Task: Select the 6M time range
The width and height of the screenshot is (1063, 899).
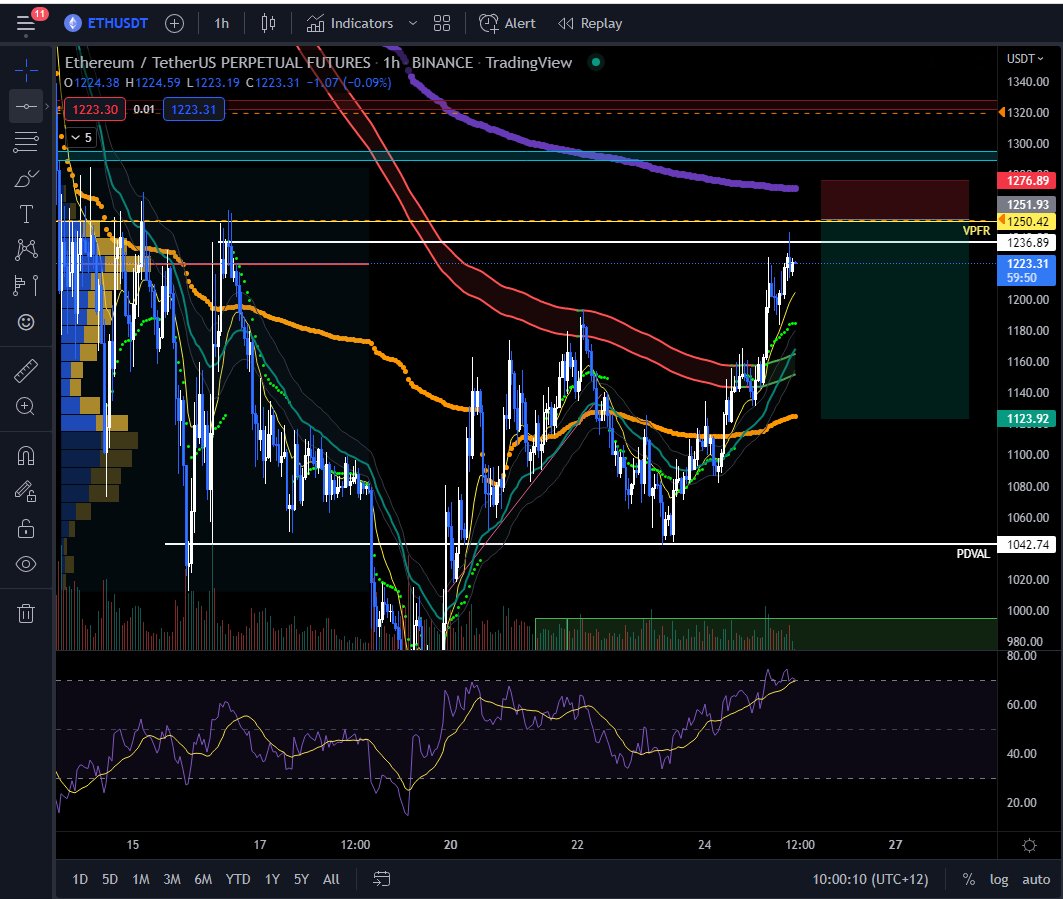Action: (x=203, y=879)
